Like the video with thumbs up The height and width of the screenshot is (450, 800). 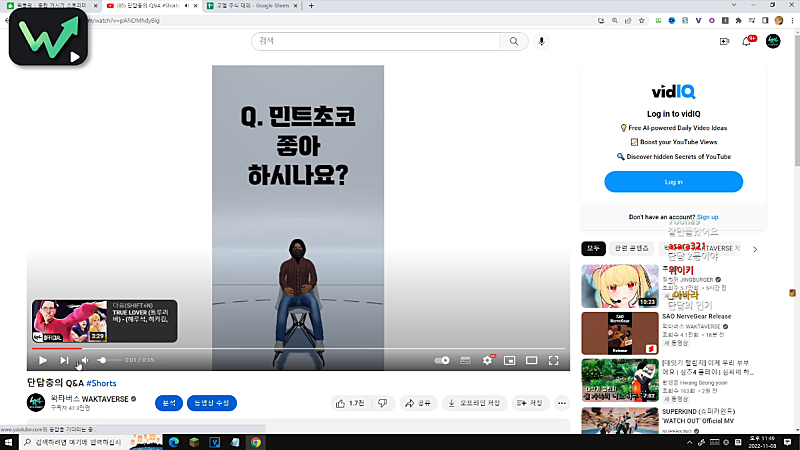point(350,403)
